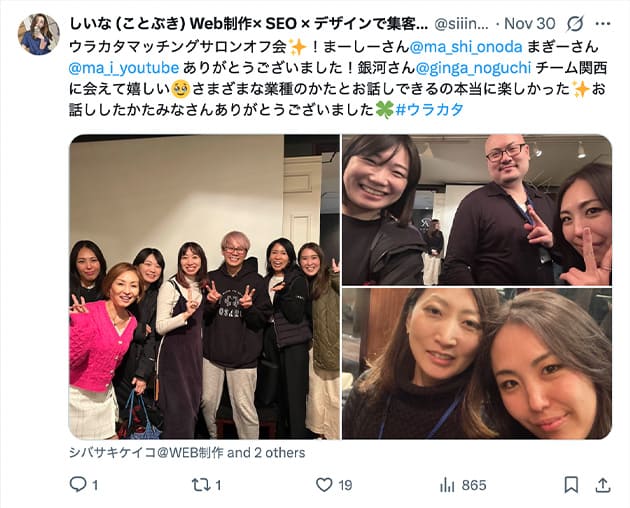Image resolution: width=630 pixels, height=508 pixels.
Task: Click the Grok circle-slash icon
Action: pyautogui.click(x=575, y=24)
